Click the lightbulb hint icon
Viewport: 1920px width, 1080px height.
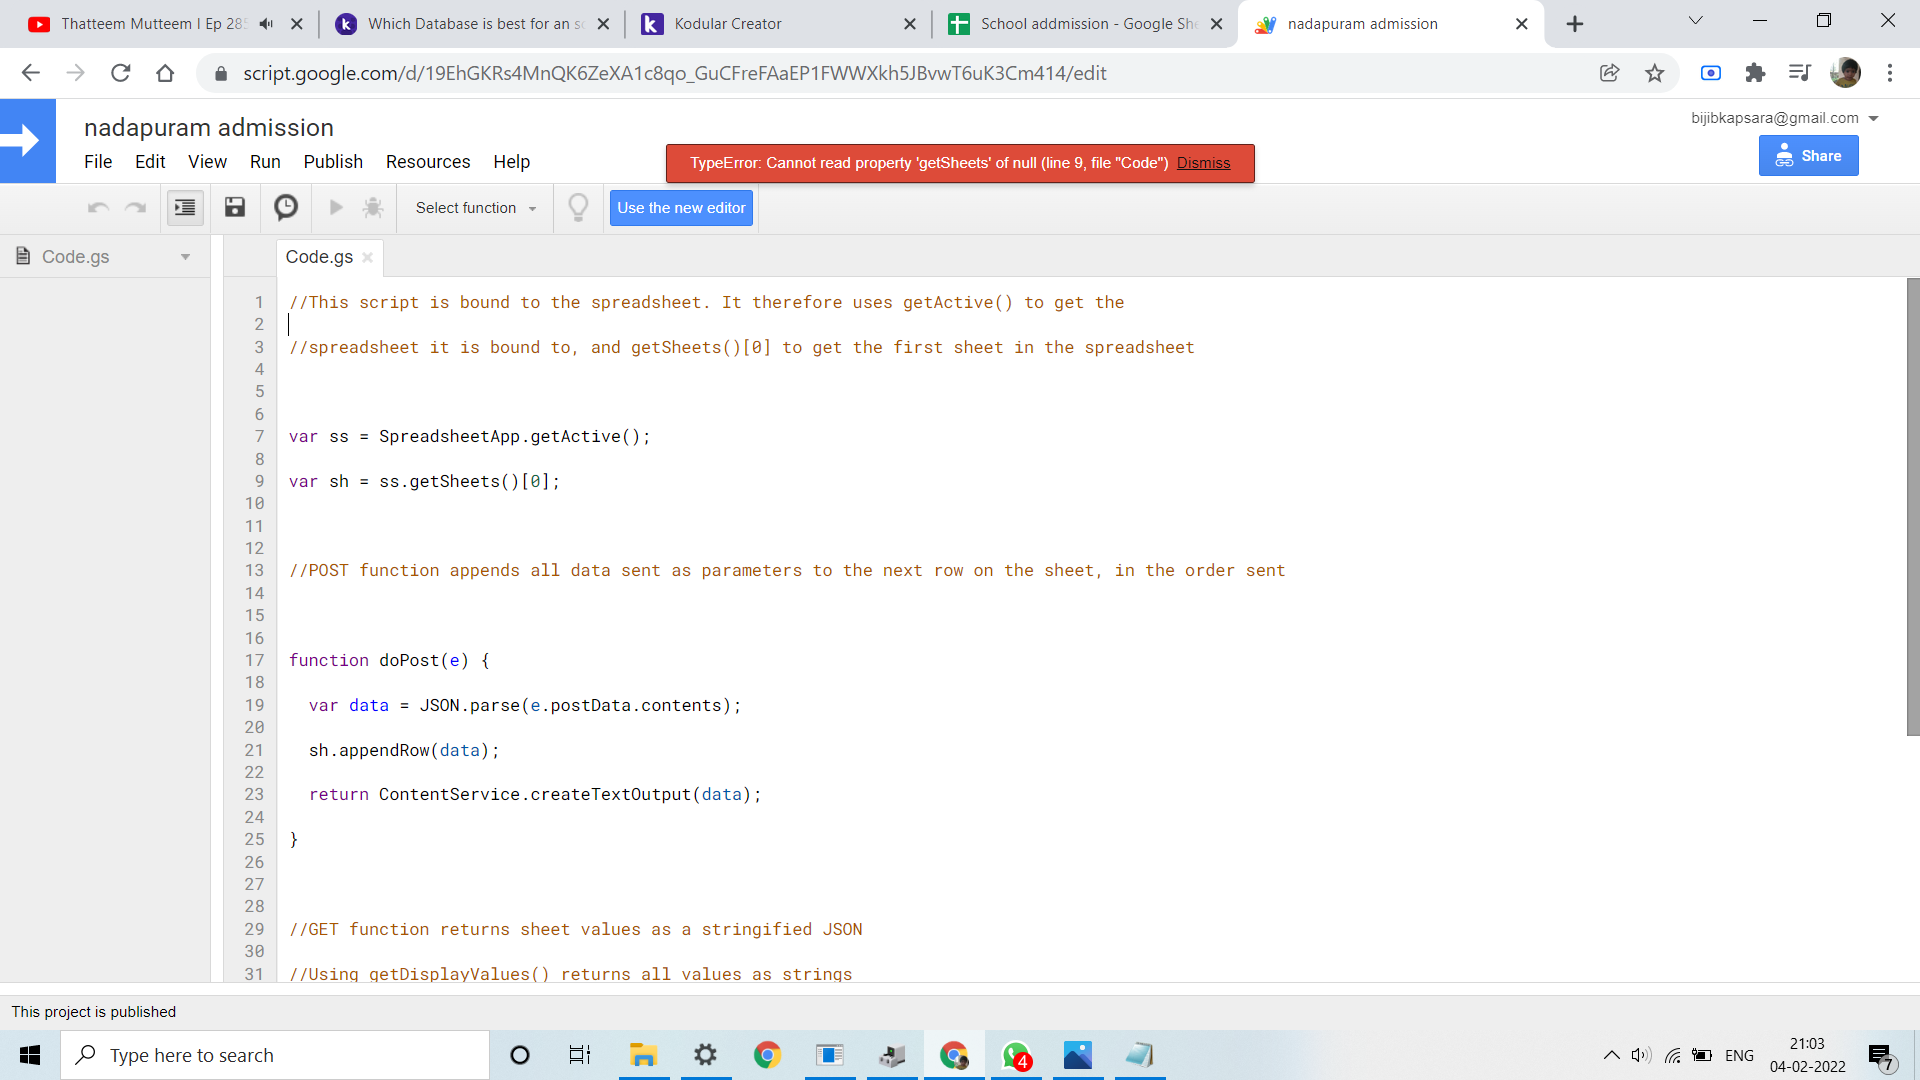coord(578,207)
